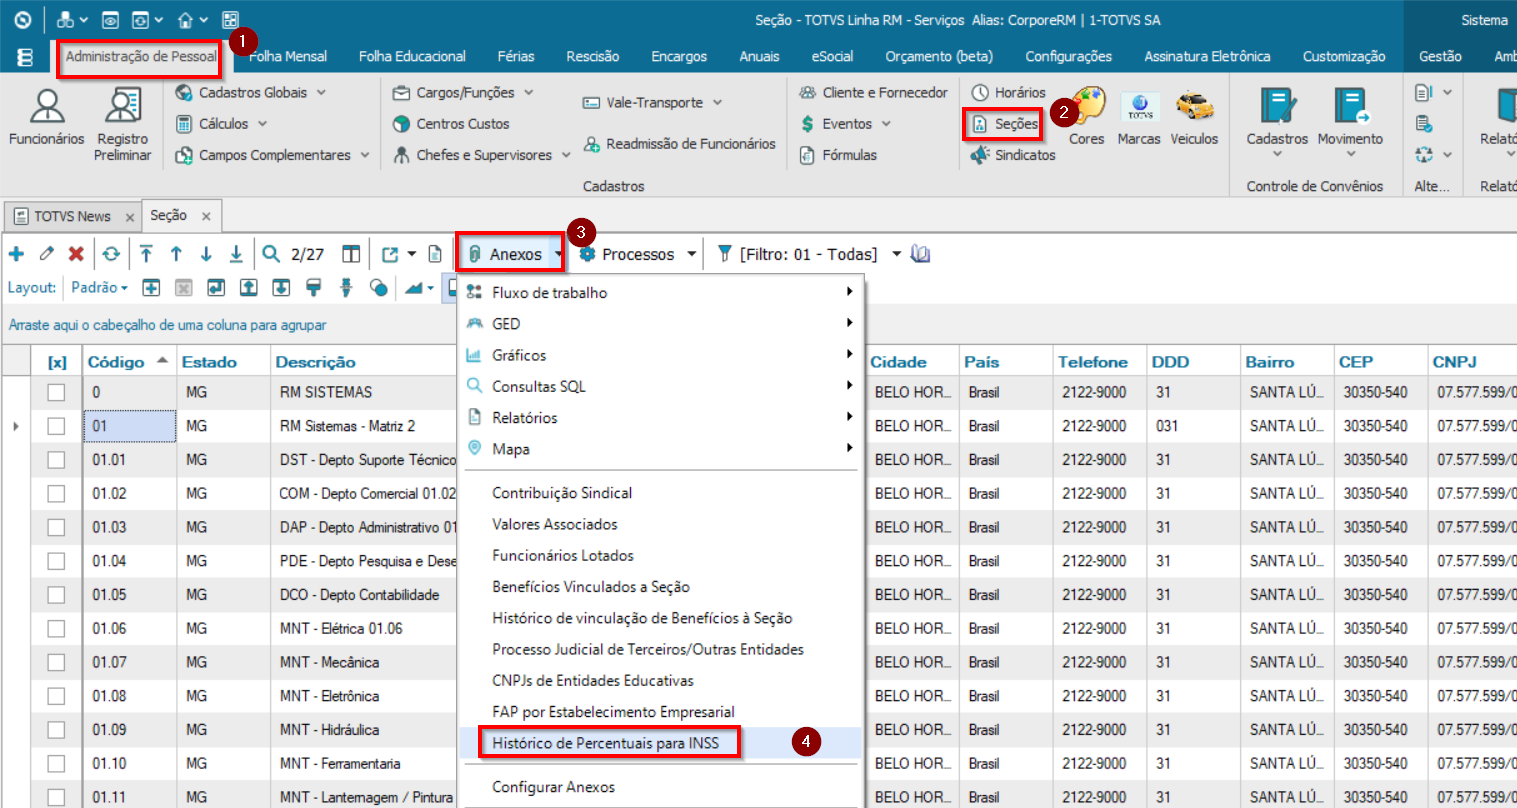Screen dimensions: 1517x808
Task: Tick the checkbox for row 01.07
Action: pyautogui.click(x=56, y=662)
